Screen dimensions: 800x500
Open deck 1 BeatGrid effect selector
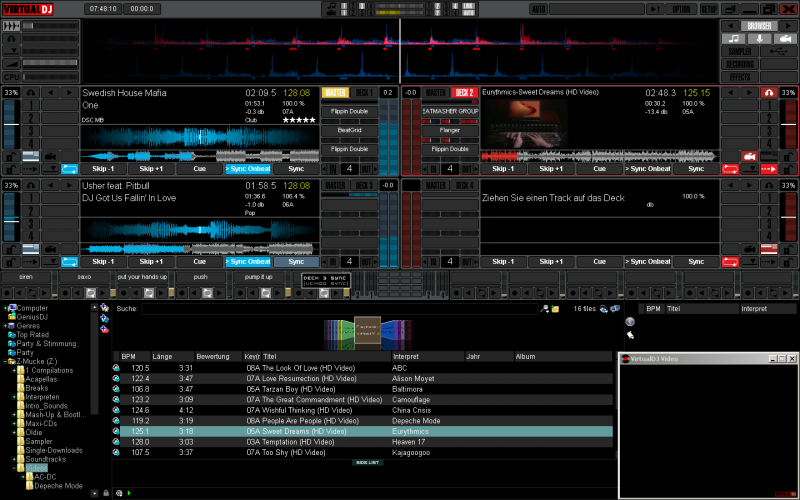point(349,130)
